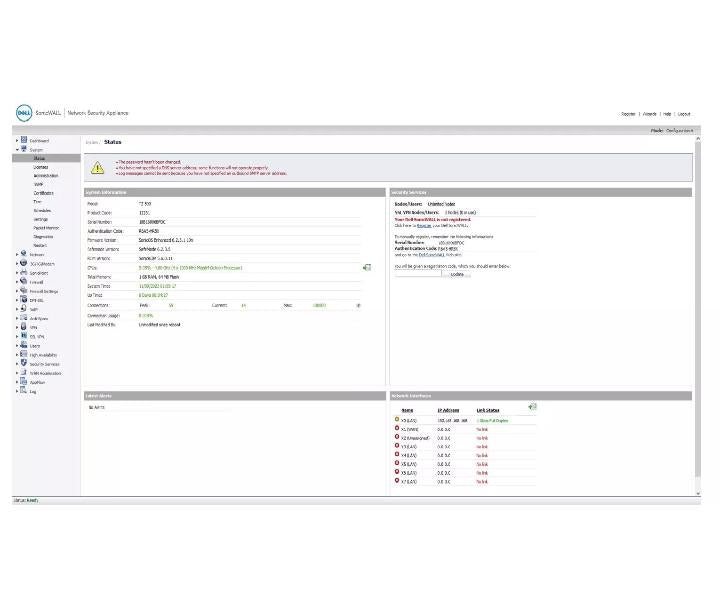Click the DPI-SSL icon in the sidebar
The image size is (720, 600).
pos(24,299)
